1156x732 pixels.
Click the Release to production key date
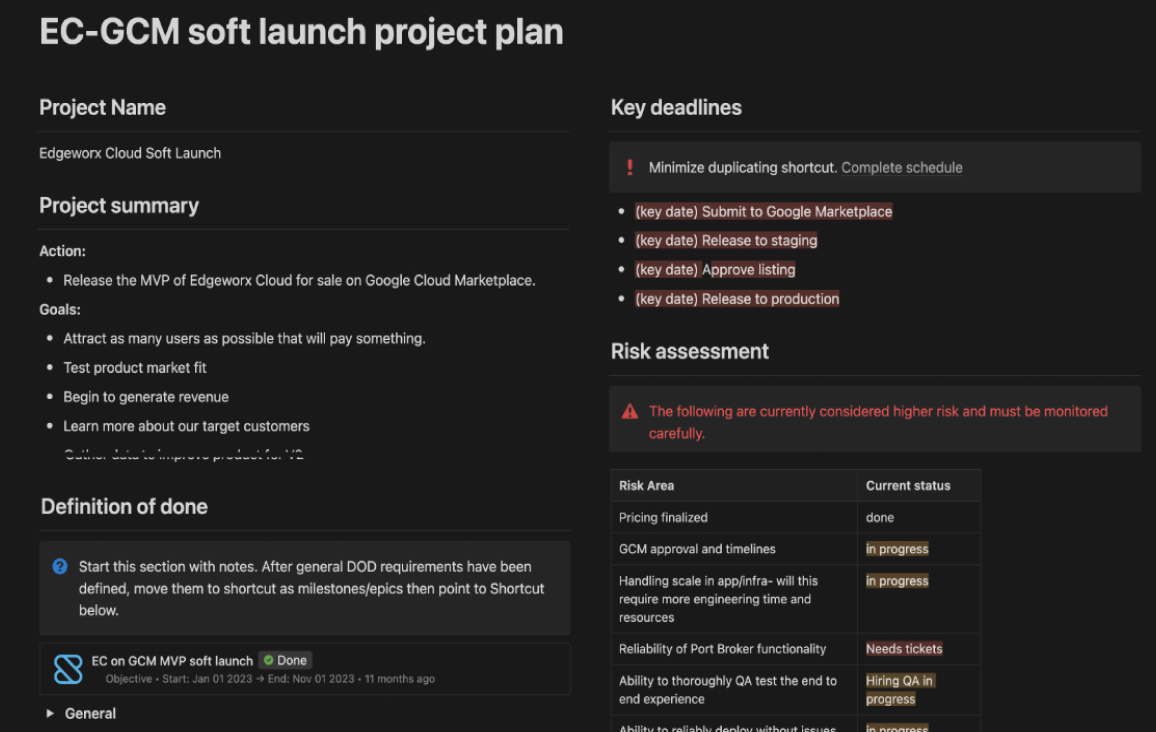(737, 299)
